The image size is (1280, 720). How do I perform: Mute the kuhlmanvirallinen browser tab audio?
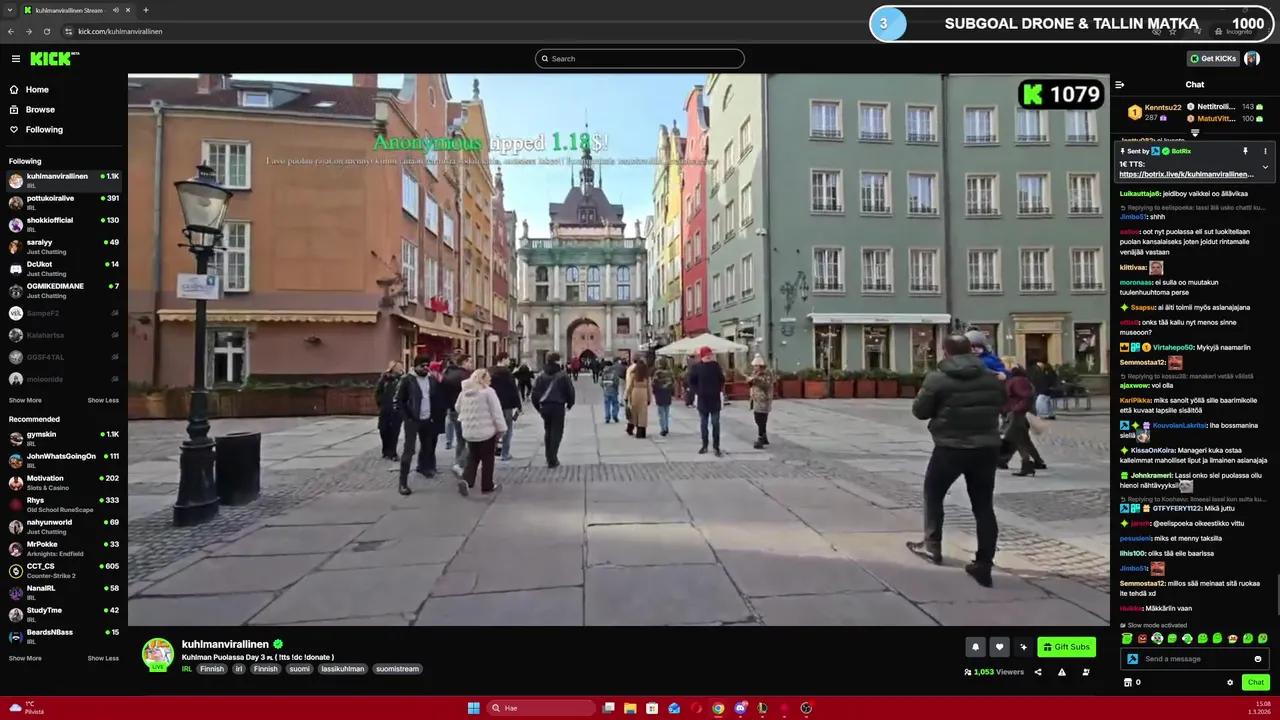(x=116, y=10)
